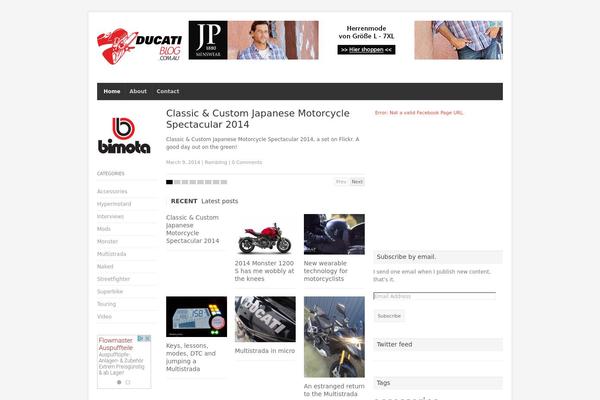The height and width of the screenshot is (400, 600).
Task: Open the Naked category
Action: [105, 266]
